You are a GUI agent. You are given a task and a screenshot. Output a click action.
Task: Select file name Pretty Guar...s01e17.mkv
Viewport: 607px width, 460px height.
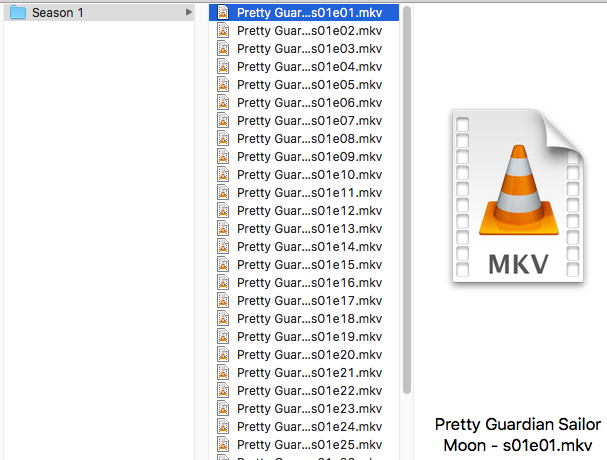(310, 301)
